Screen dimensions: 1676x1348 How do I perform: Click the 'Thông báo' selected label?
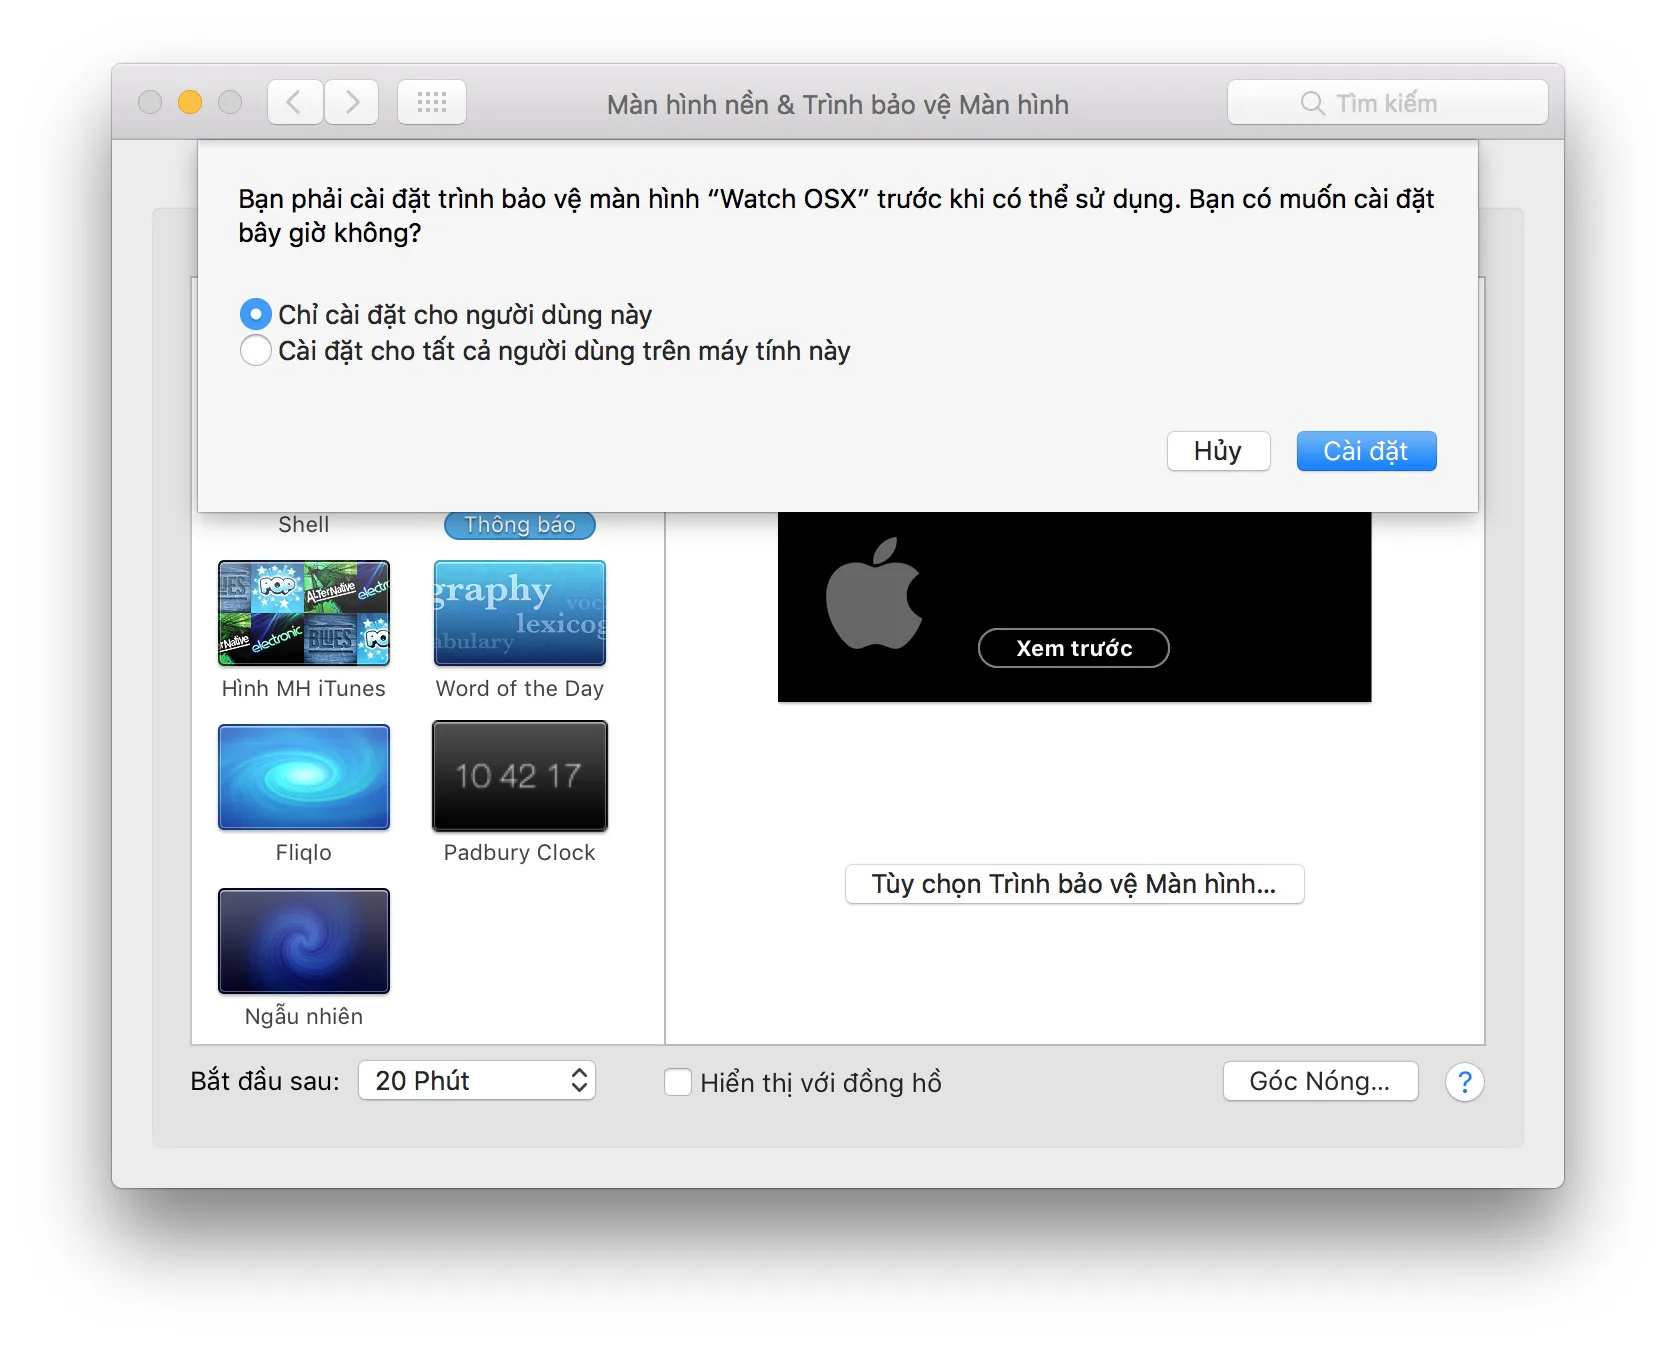coord(520,525)
